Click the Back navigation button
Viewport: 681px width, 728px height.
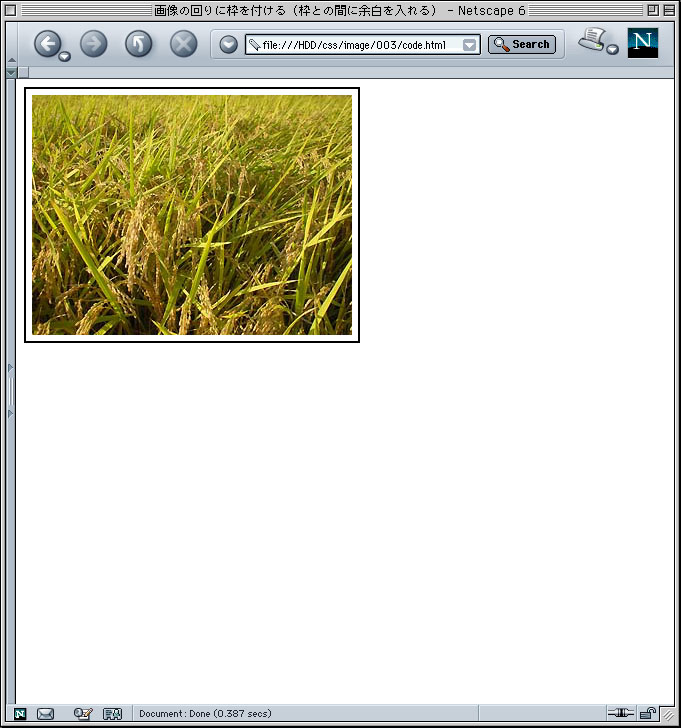[47, 44]
